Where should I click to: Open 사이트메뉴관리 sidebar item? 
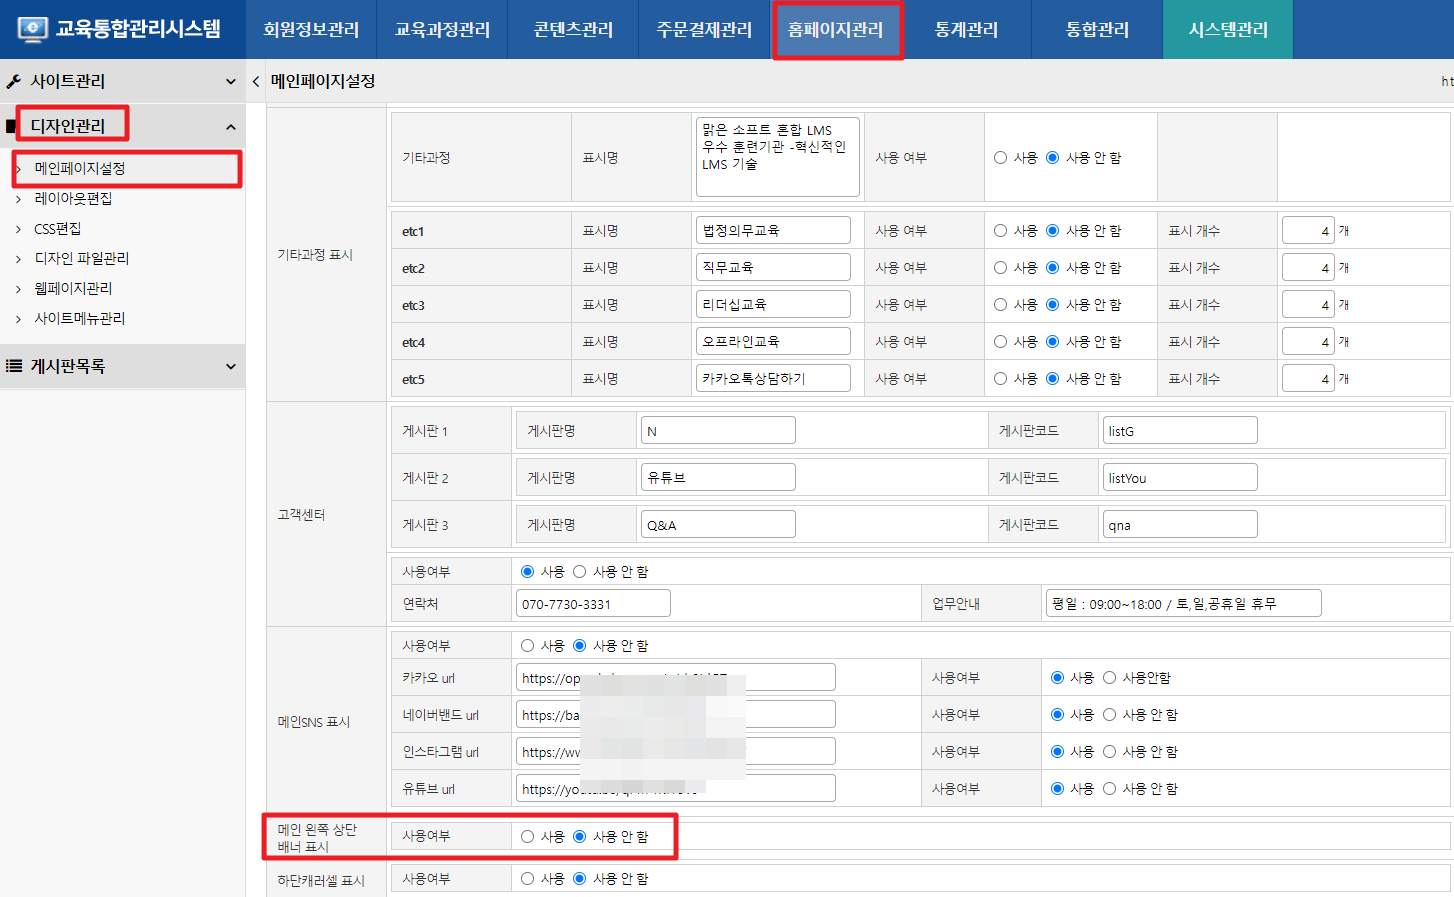coord(80,318)
